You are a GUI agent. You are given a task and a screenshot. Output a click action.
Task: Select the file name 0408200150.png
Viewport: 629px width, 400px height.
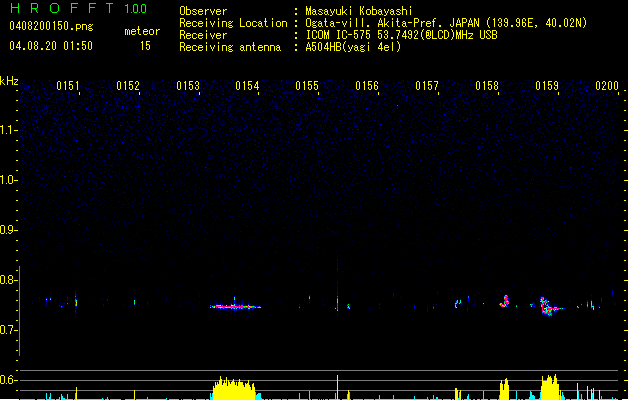tap(51, 26)
